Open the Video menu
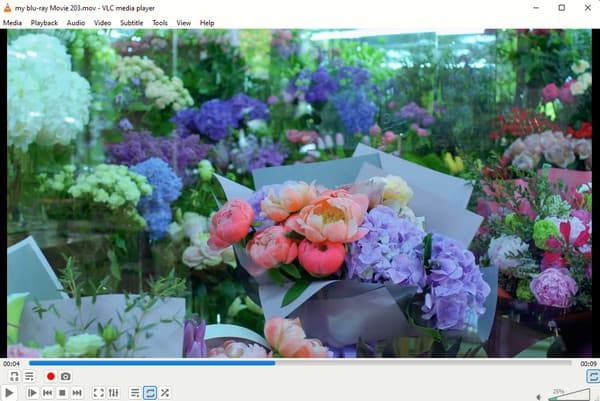Image resolution: width=600 pixels, height=401 pixels. [103, 23]
